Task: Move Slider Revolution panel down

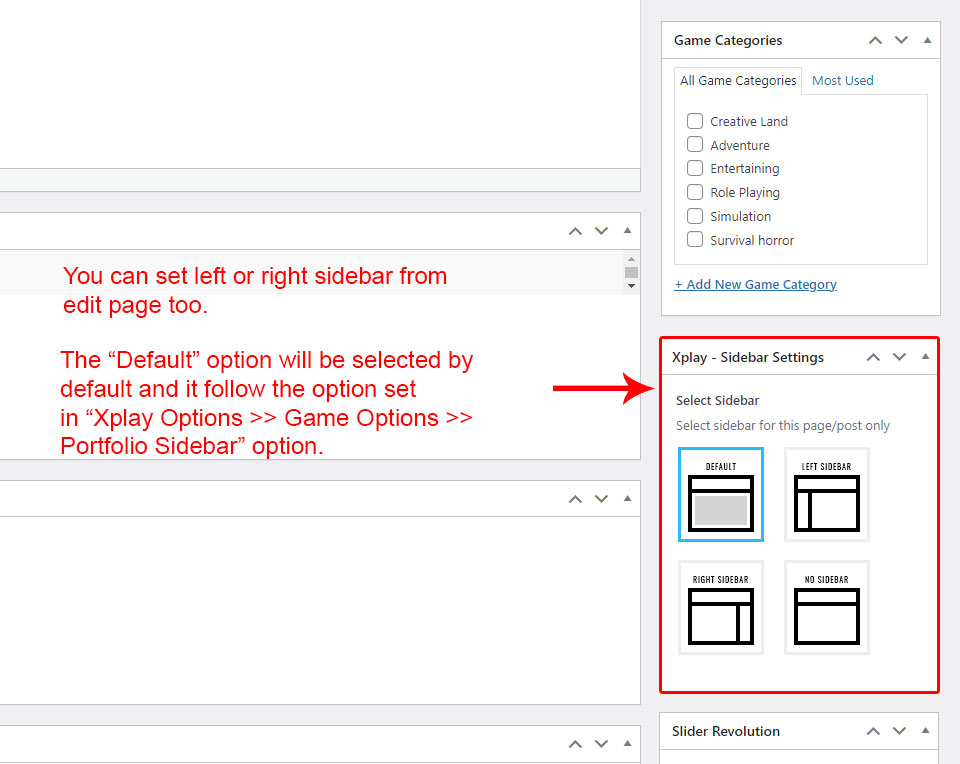Action: [901, 731]
